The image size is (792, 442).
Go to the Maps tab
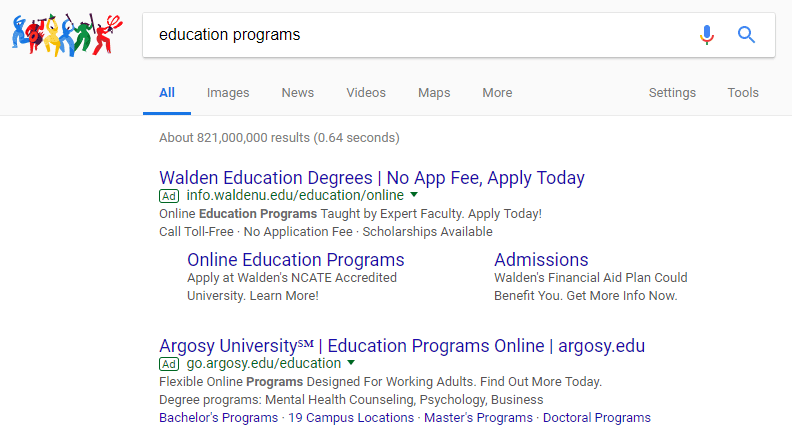(434, 93)
